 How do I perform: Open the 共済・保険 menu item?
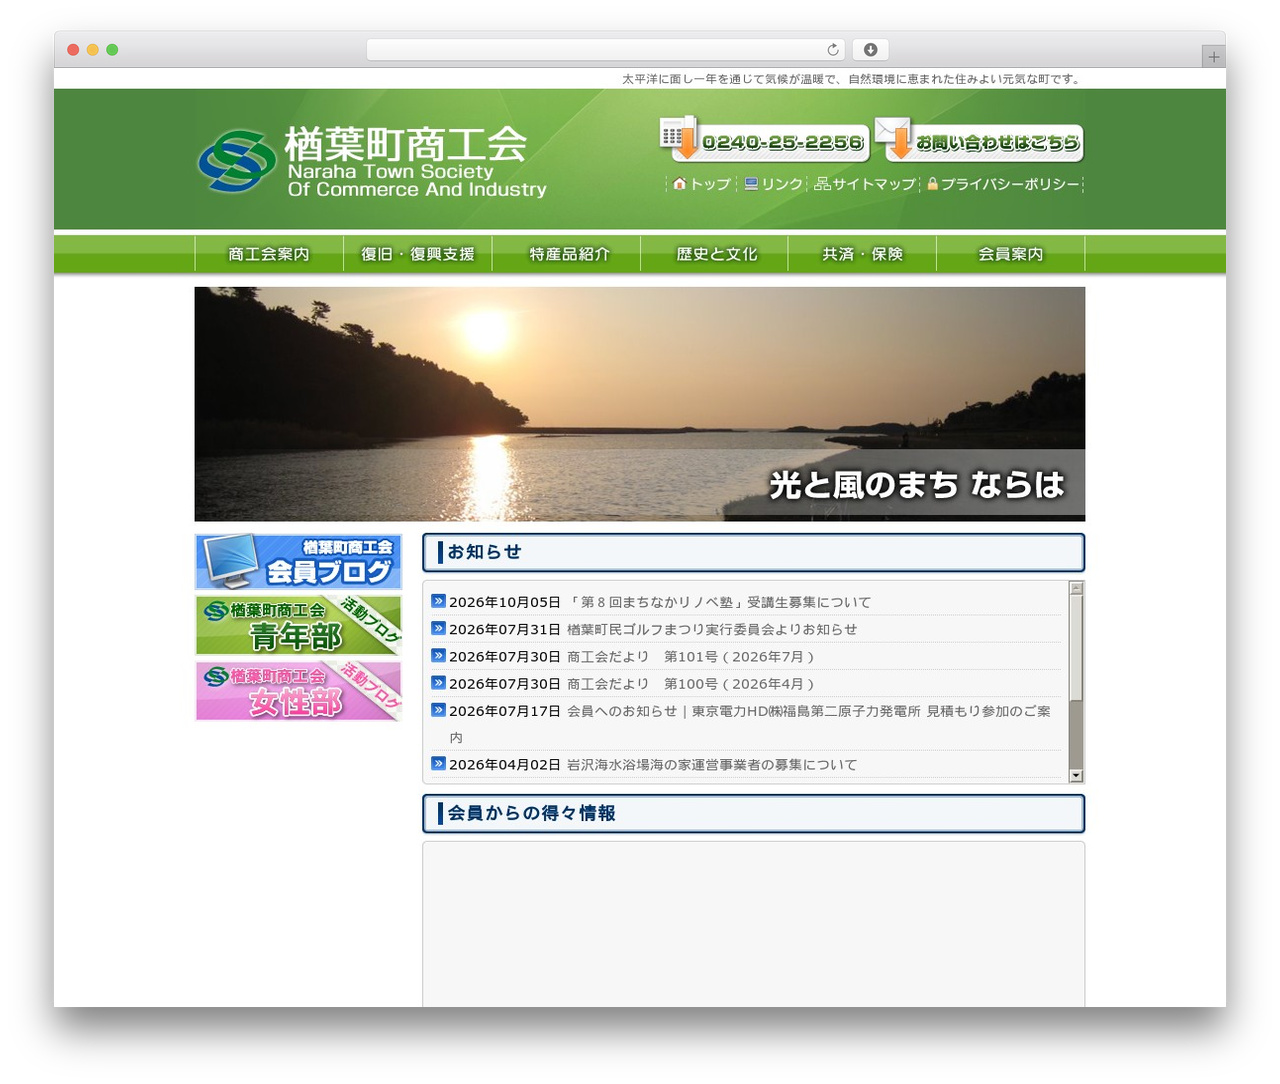[x=862, y=254]
